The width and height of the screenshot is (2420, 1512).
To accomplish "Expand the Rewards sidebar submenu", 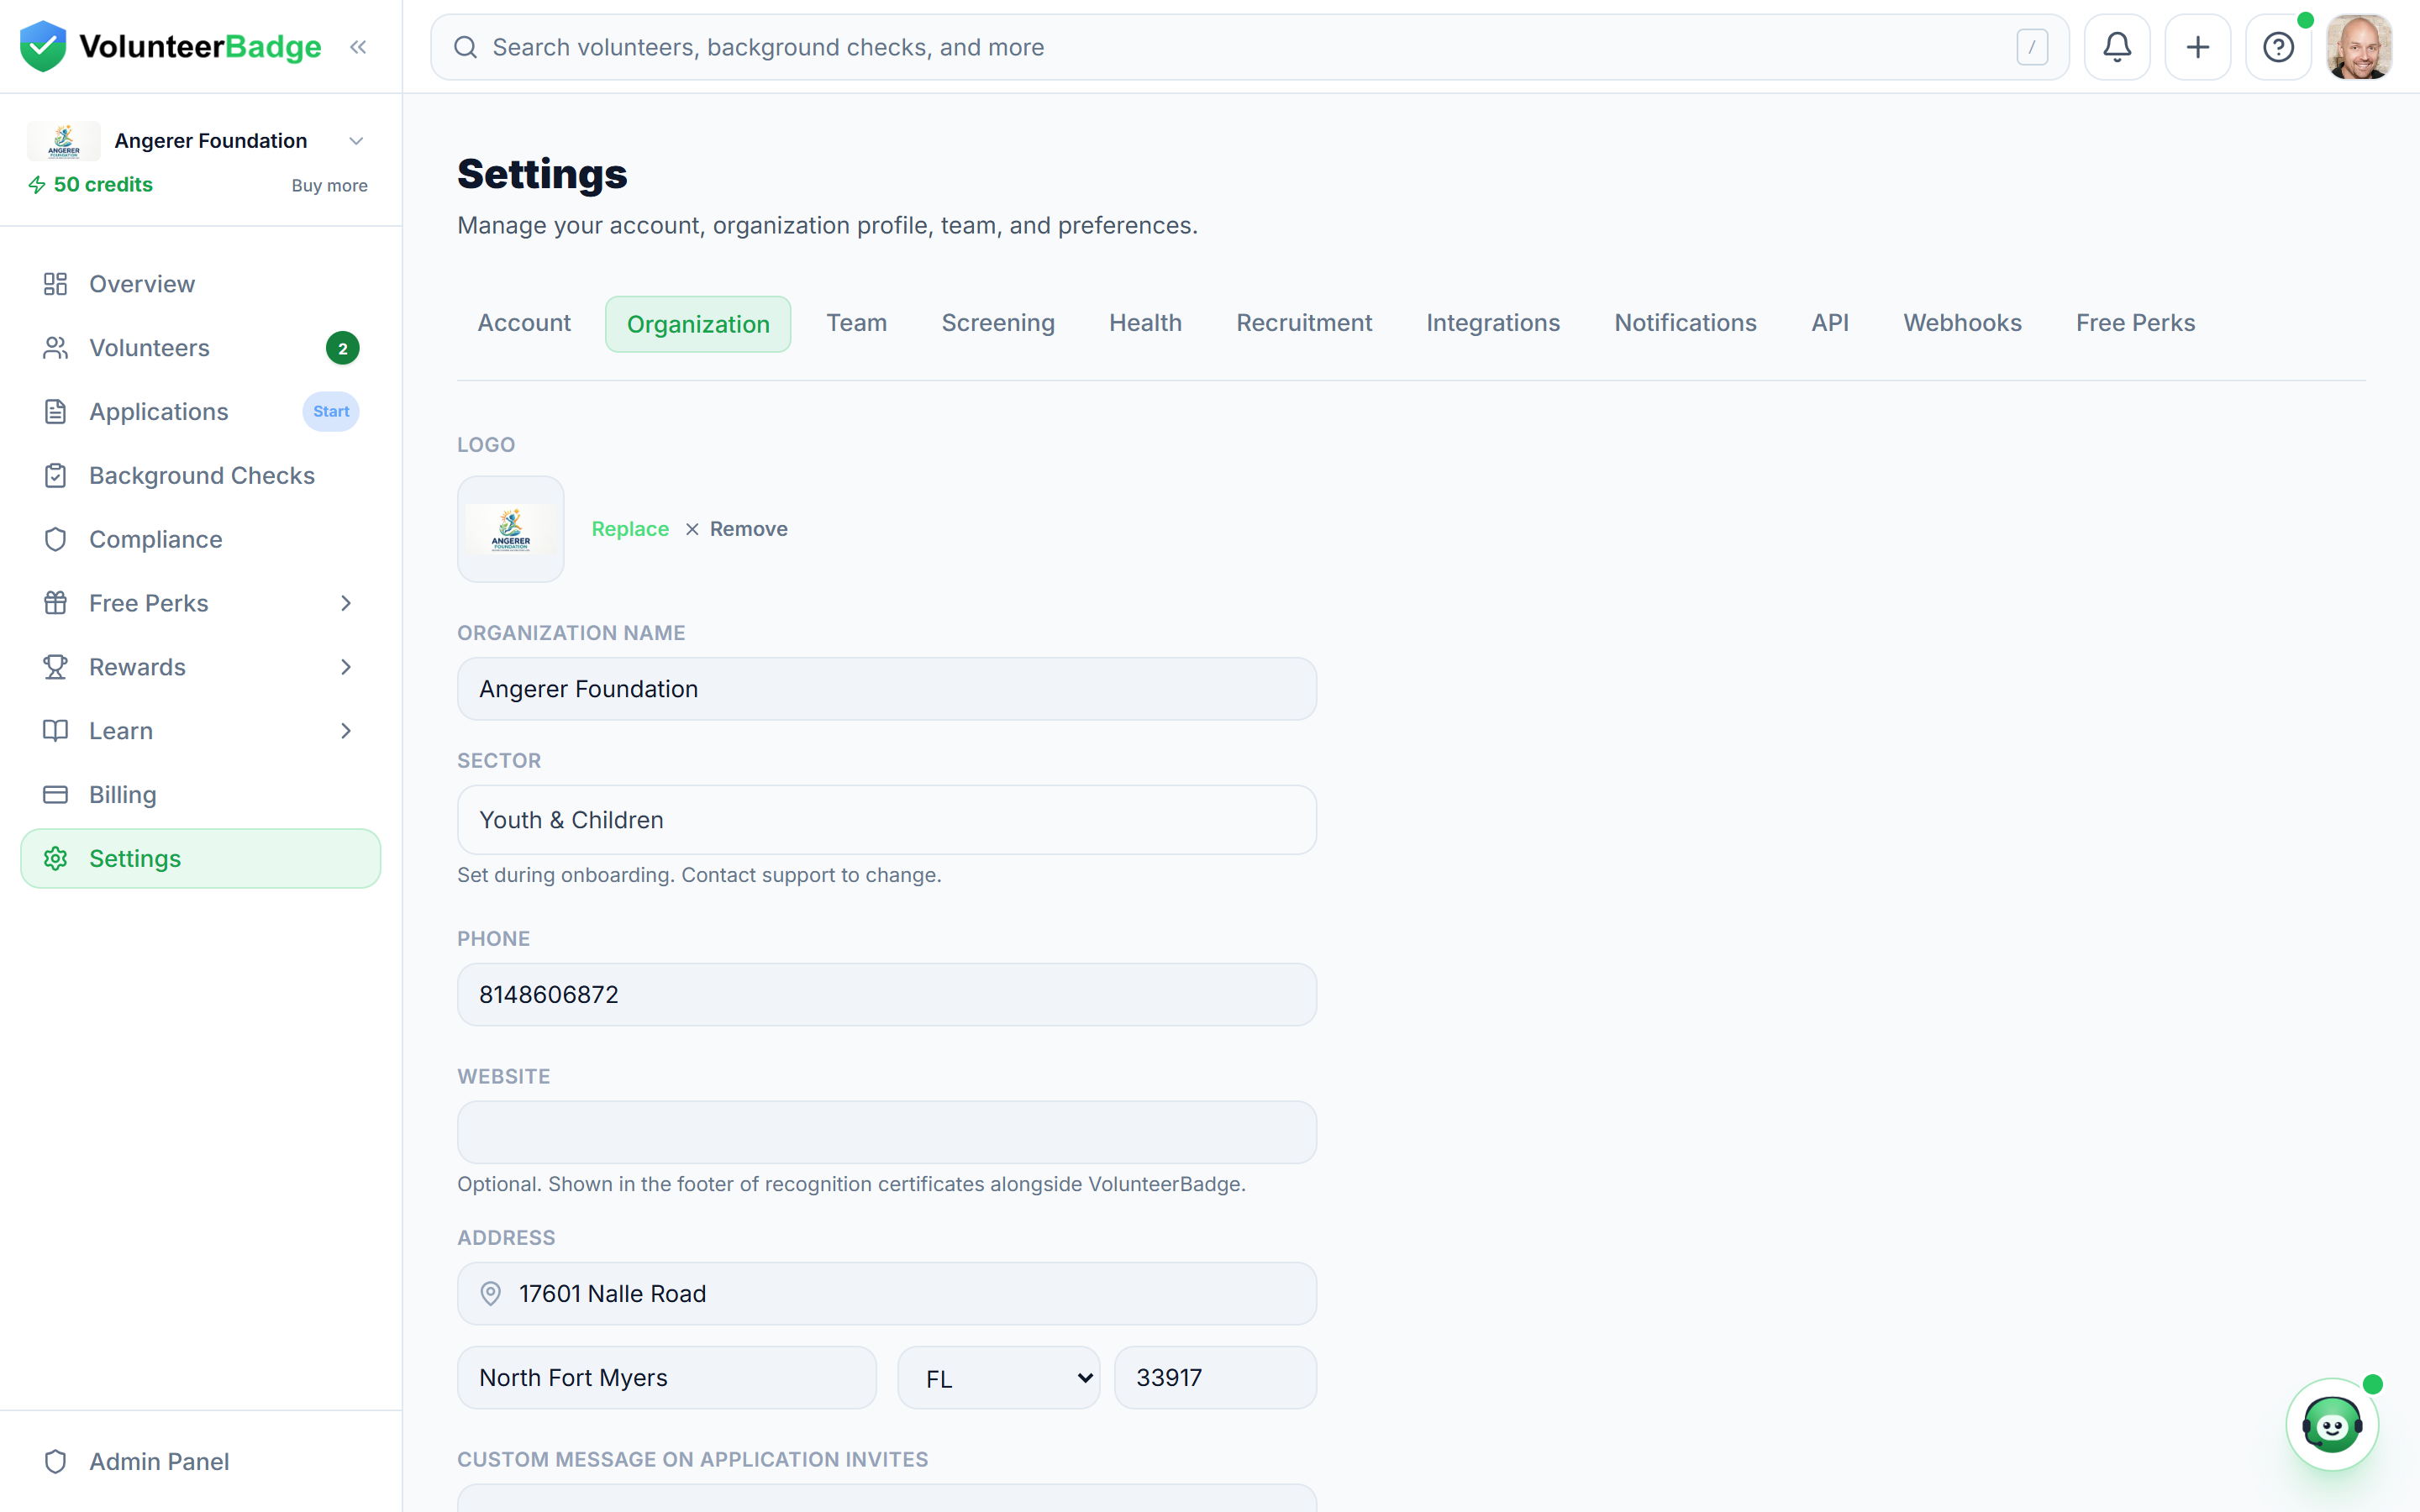I will pos(346,667).
